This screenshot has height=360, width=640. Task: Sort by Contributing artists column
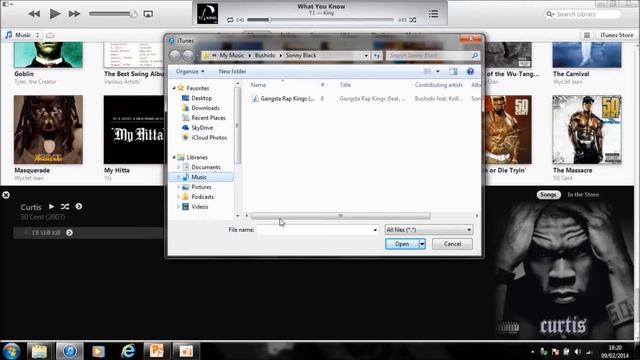coord(439,85)
